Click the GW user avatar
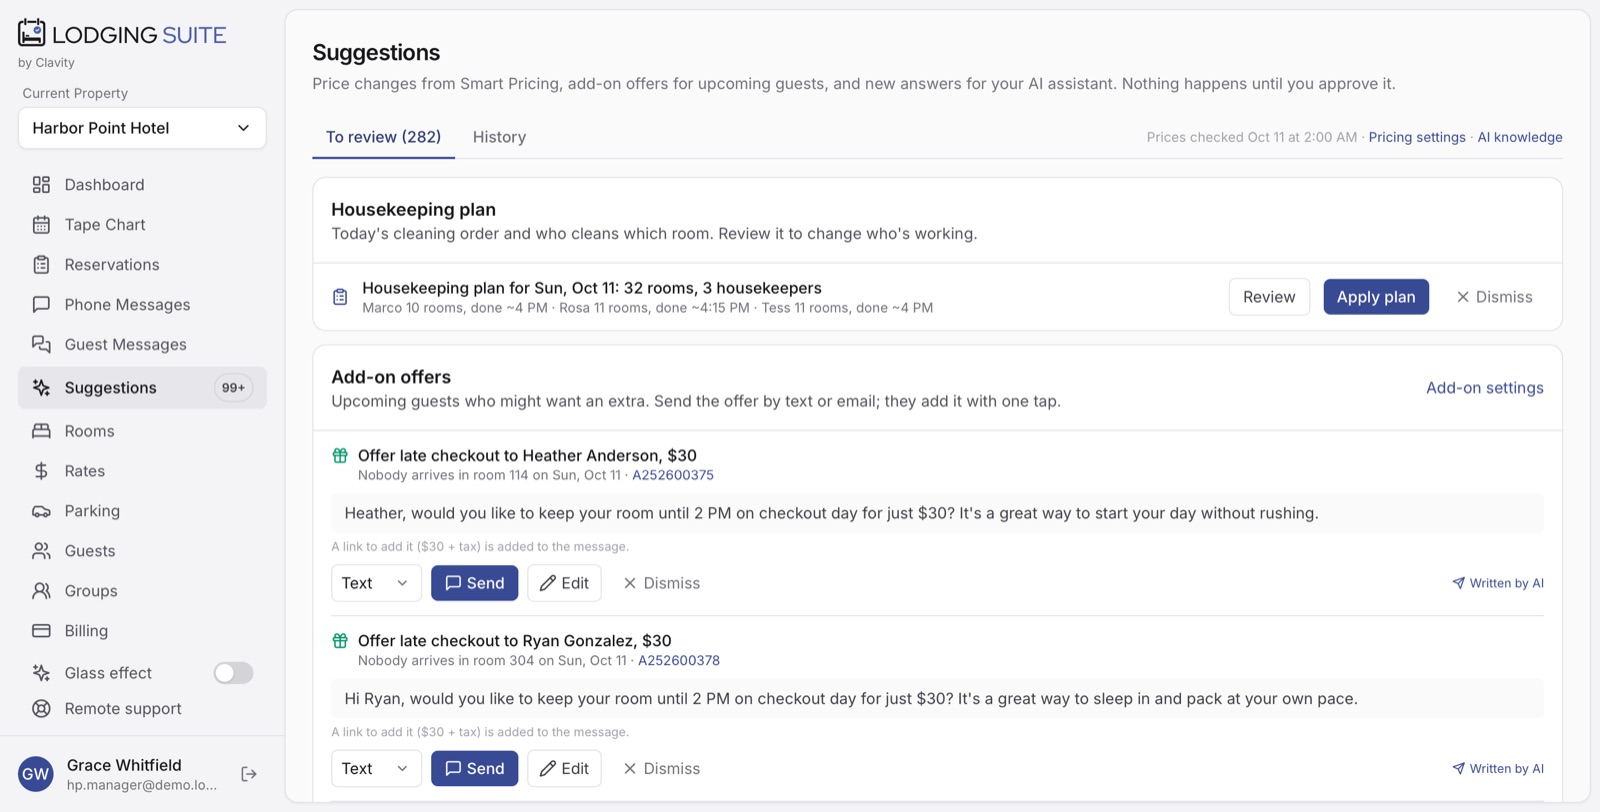The image size is (1600, 812). click(36, 774)
